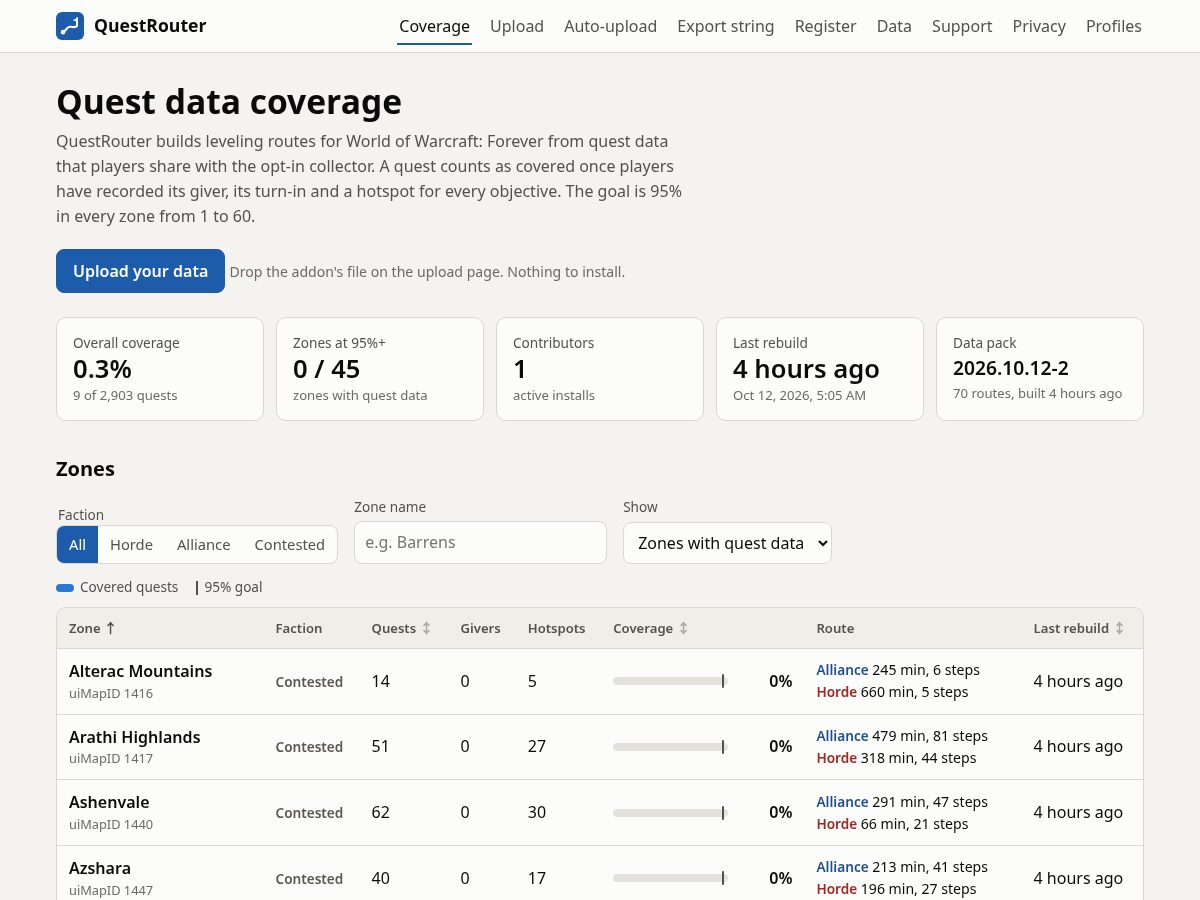Click uiMapID 1416 text

pyautogui.click(x=111, y=693)
